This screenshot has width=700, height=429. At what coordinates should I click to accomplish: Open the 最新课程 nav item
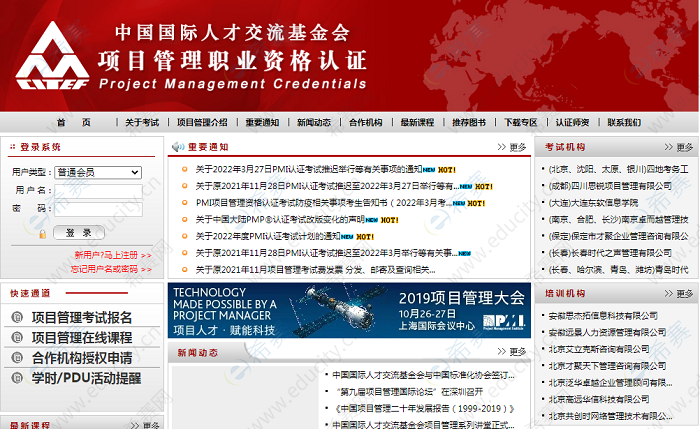point(417,122)
